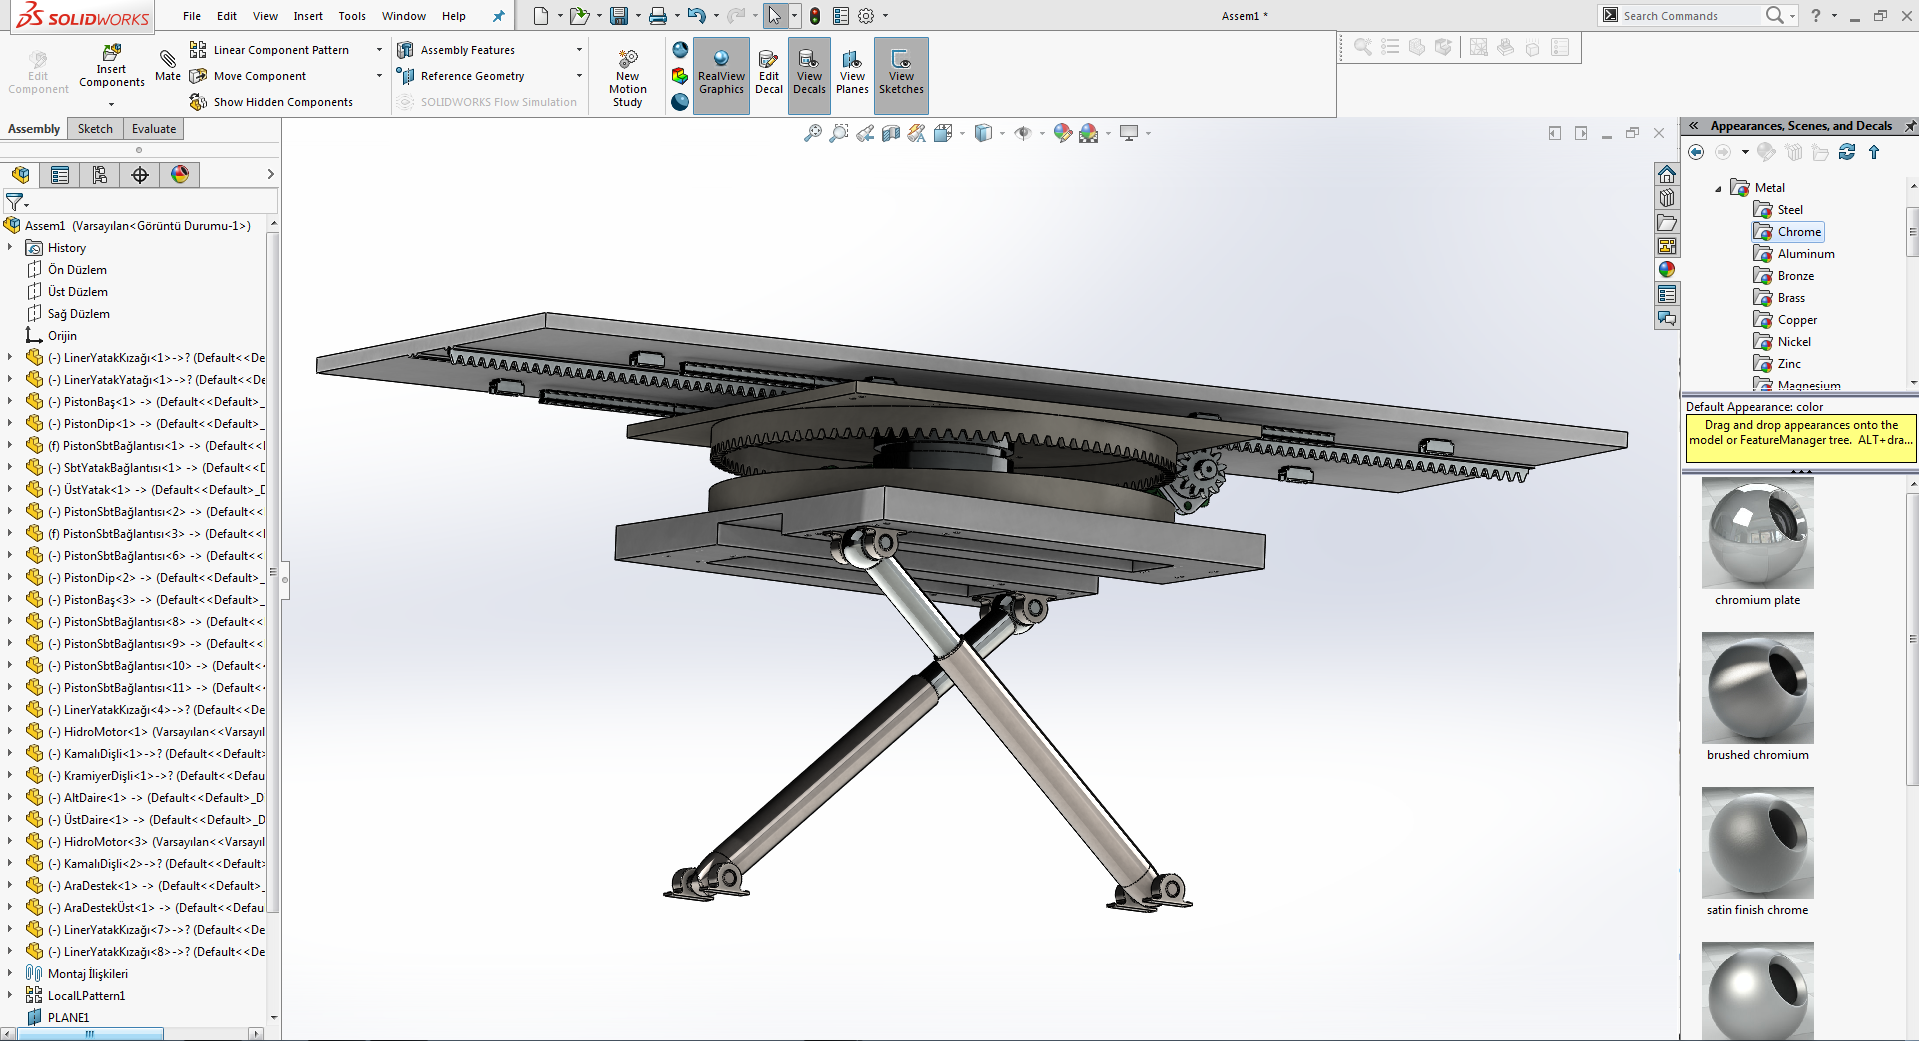
Task: Open the Insert menu
Action: click(x=308, y=16)
